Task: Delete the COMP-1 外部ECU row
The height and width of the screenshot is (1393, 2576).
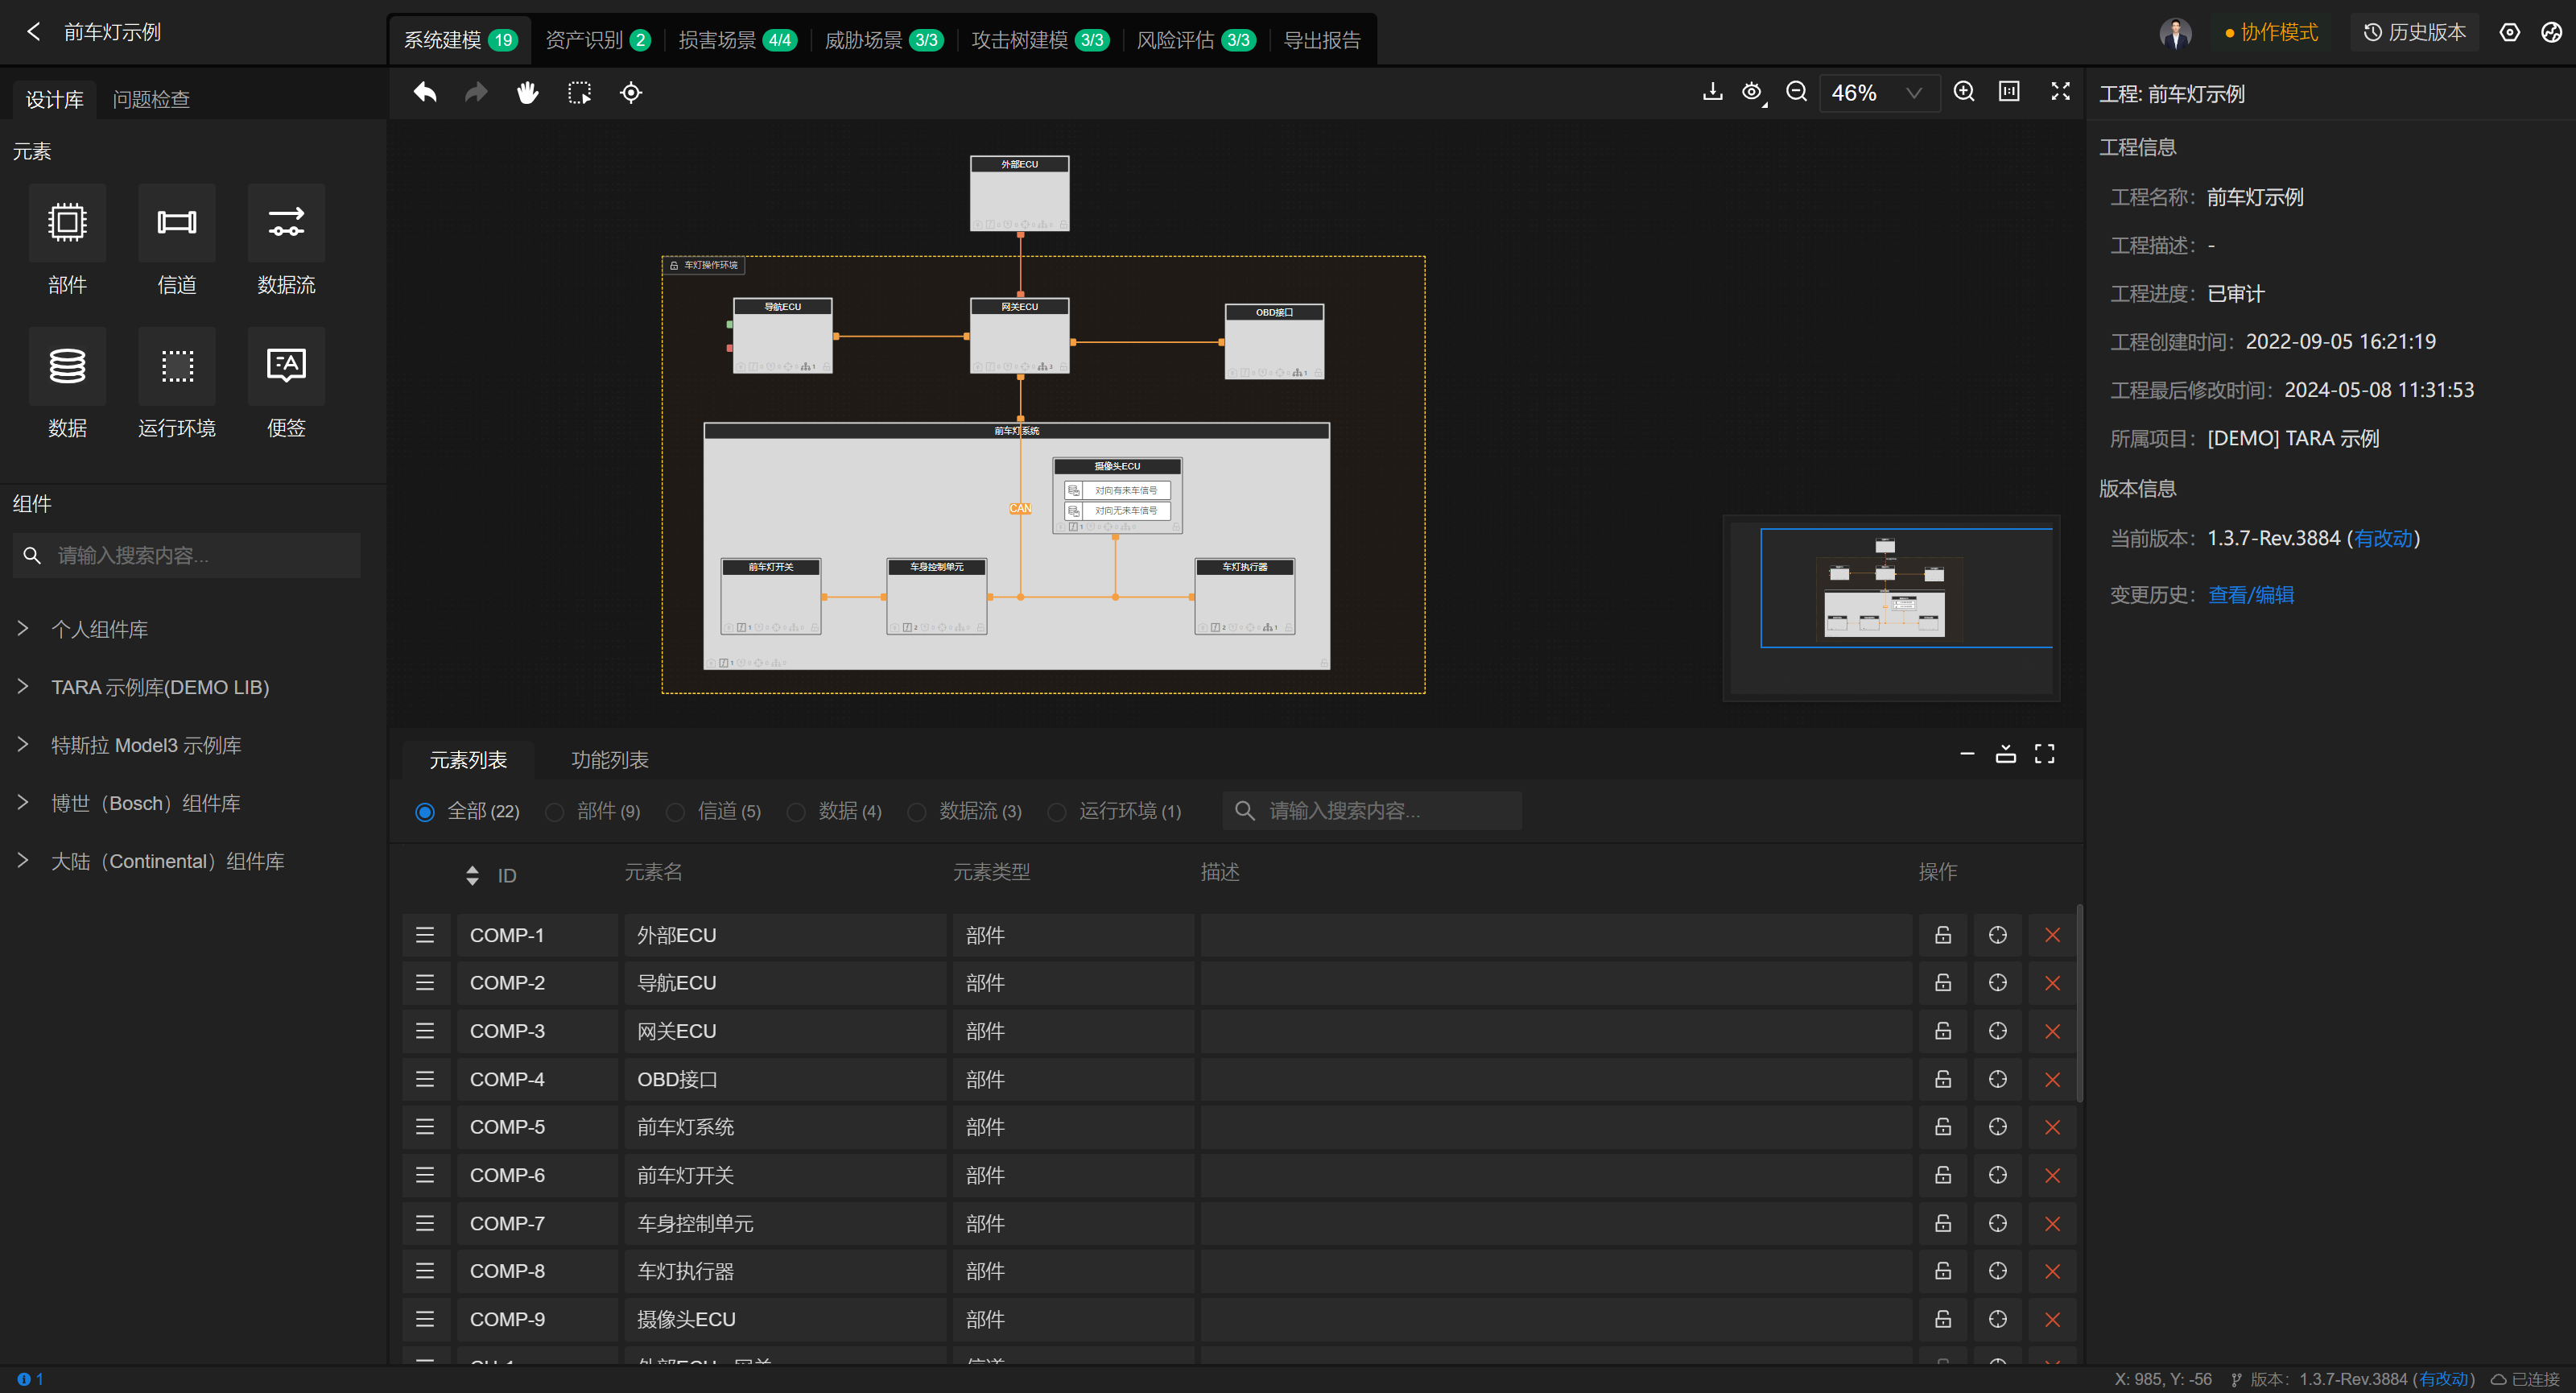Action: tap(2052, 936)
